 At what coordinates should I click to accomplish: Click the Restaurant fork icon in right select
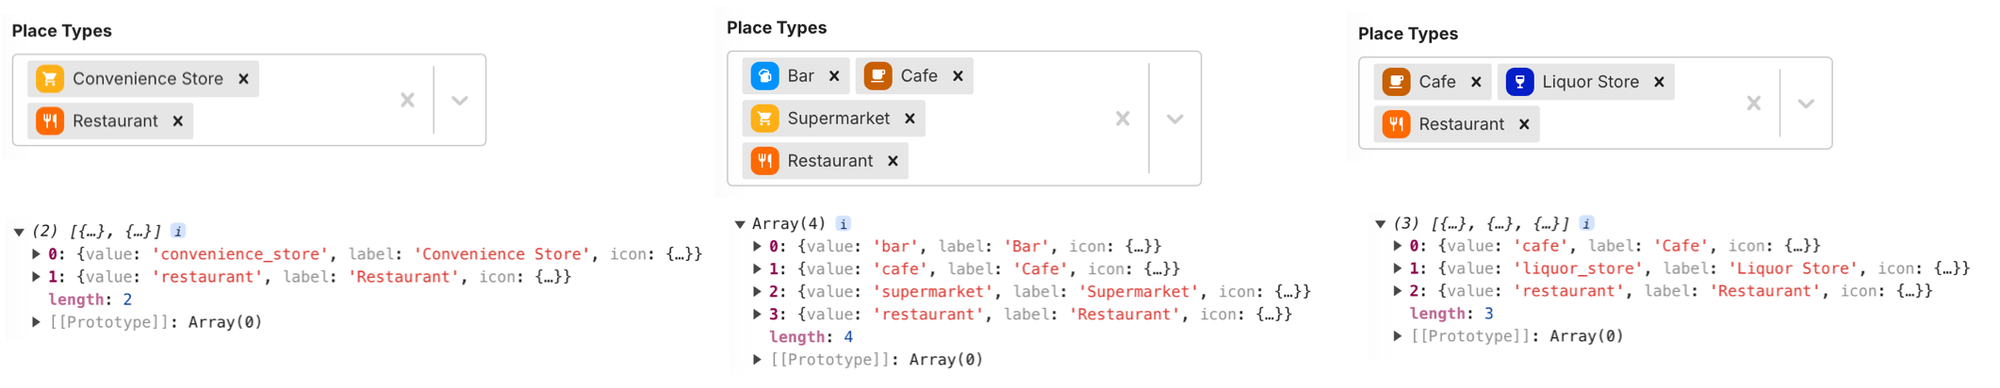coord(1396,124)
